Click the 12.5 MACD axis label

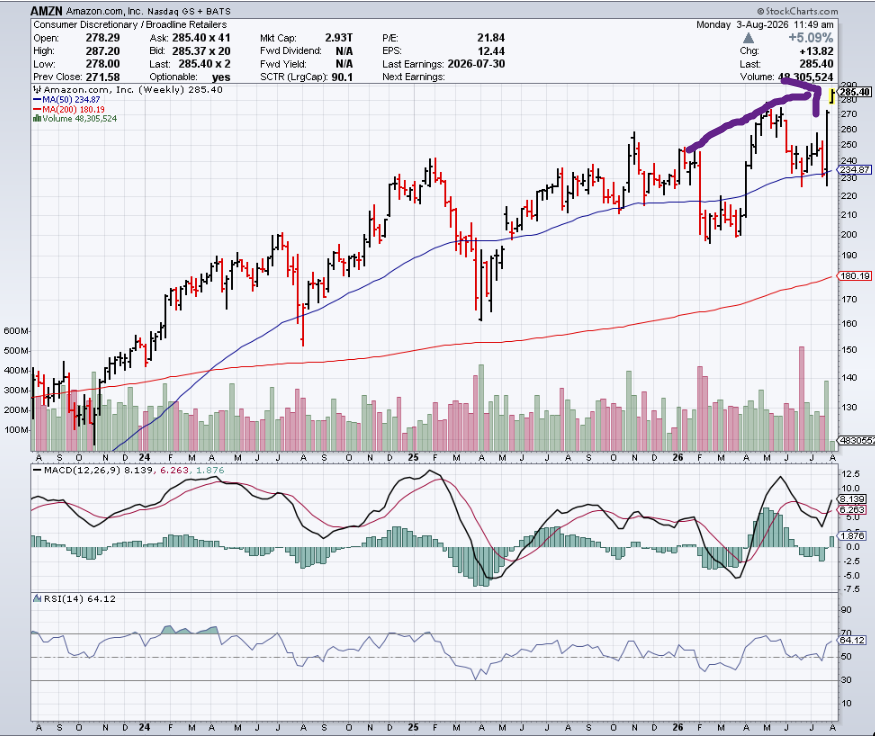851,474
